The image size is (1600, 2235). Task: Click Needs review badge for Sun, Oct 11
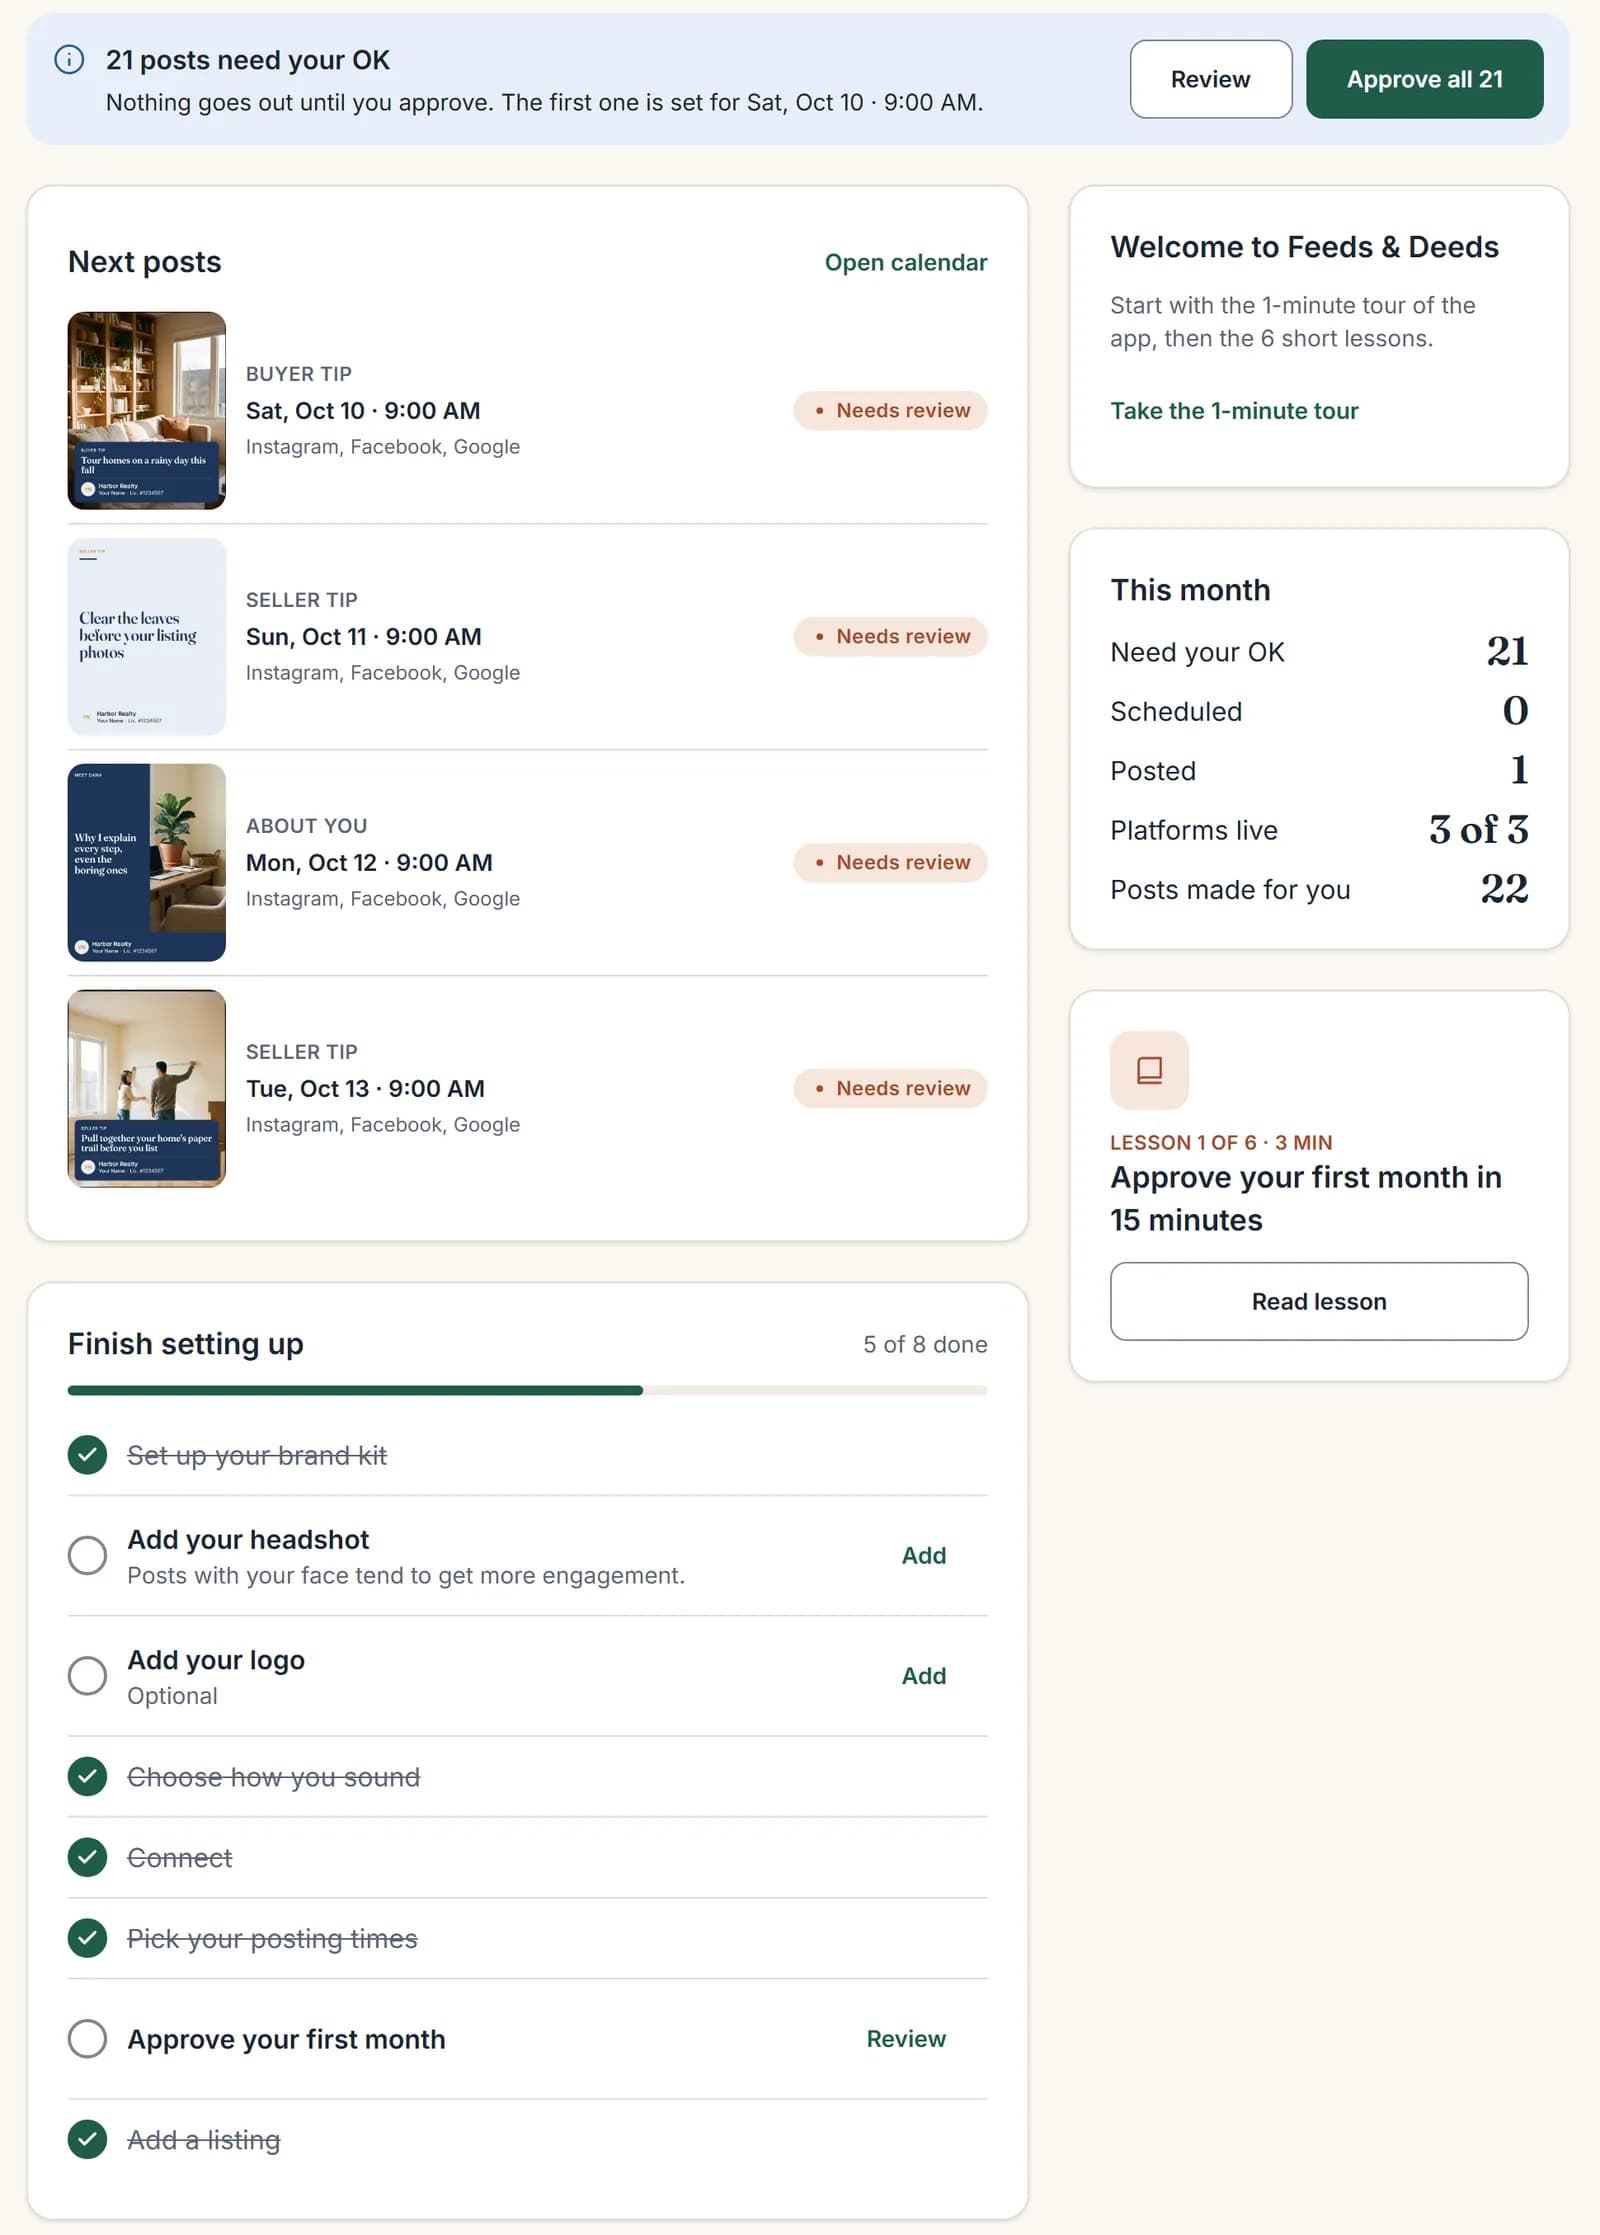coord(890,637)
